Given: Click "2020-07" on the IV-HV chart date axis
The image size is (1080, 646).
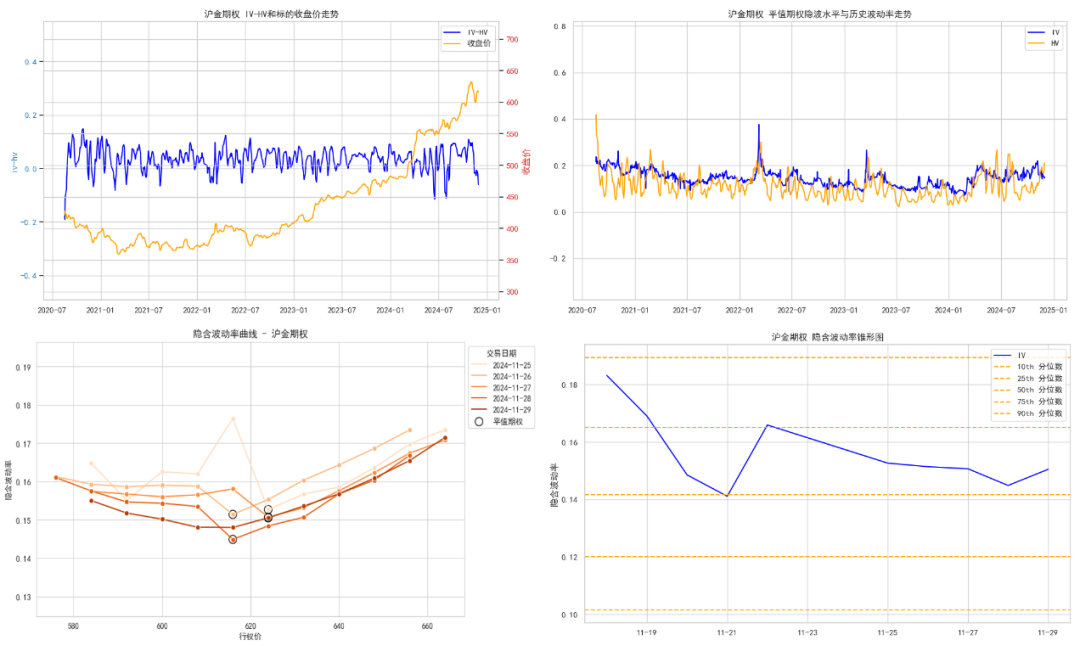Looking at the screenshot, I should (52, 311).
